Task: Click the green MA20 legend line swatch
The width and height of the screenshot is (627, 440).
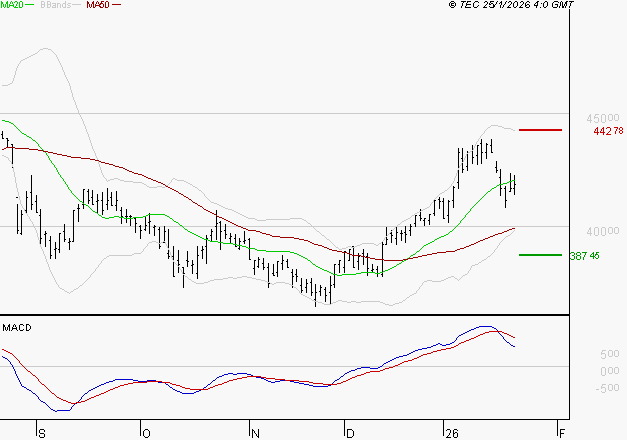Action: (x=31, y=6)
